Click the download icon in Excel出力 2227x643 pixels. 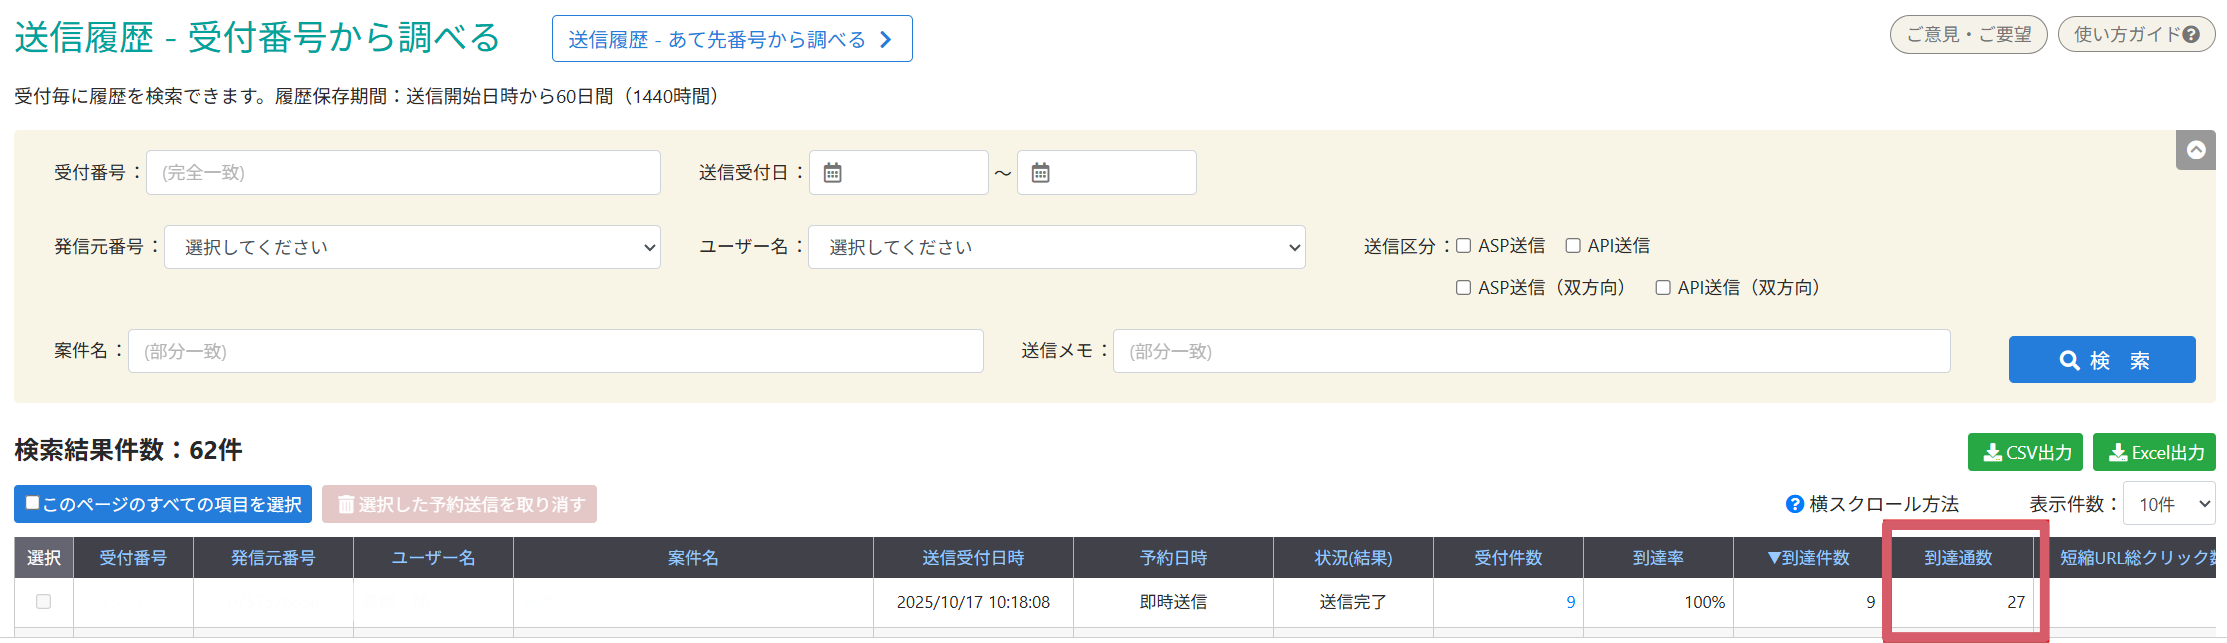2118,453
